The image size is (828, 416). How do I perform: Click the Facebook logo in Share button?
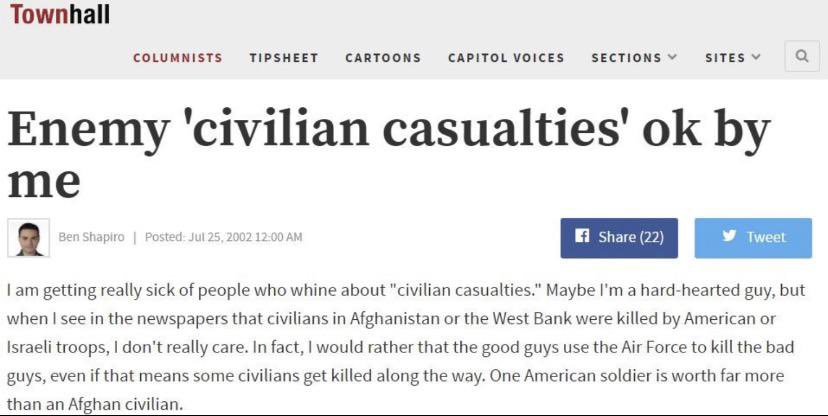click(x=581, y=236)
